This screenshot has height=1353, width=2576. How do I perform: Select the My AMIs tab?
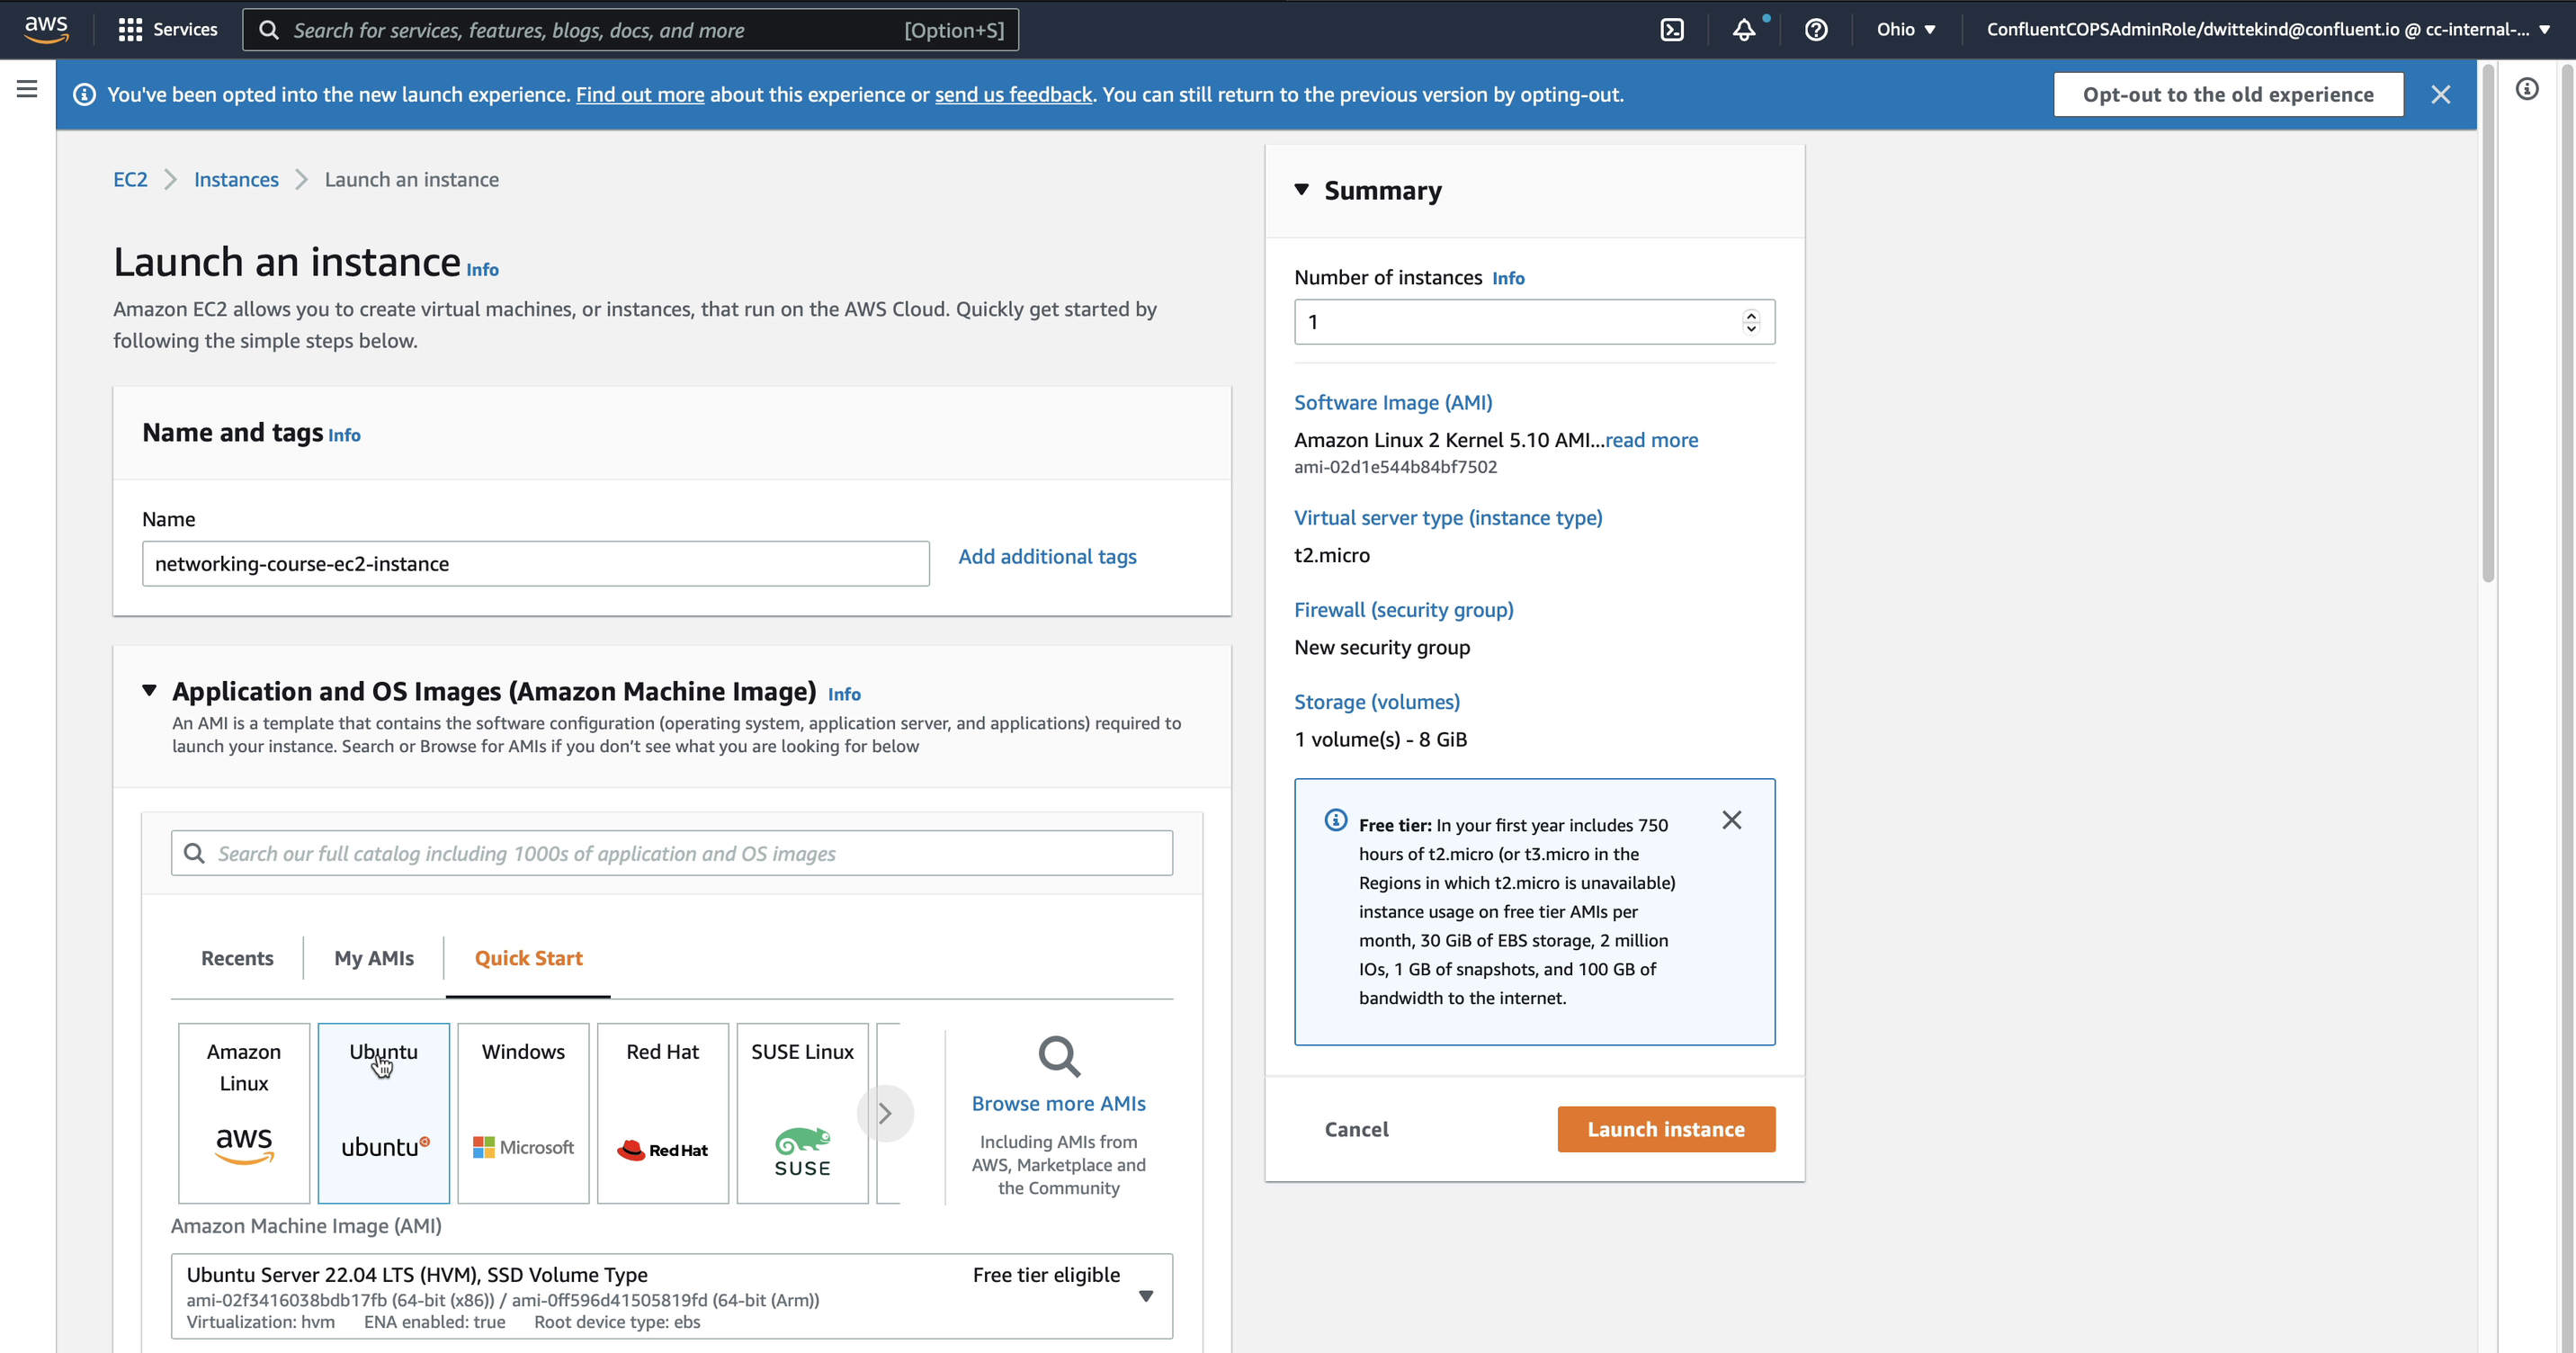click(373, 956)
